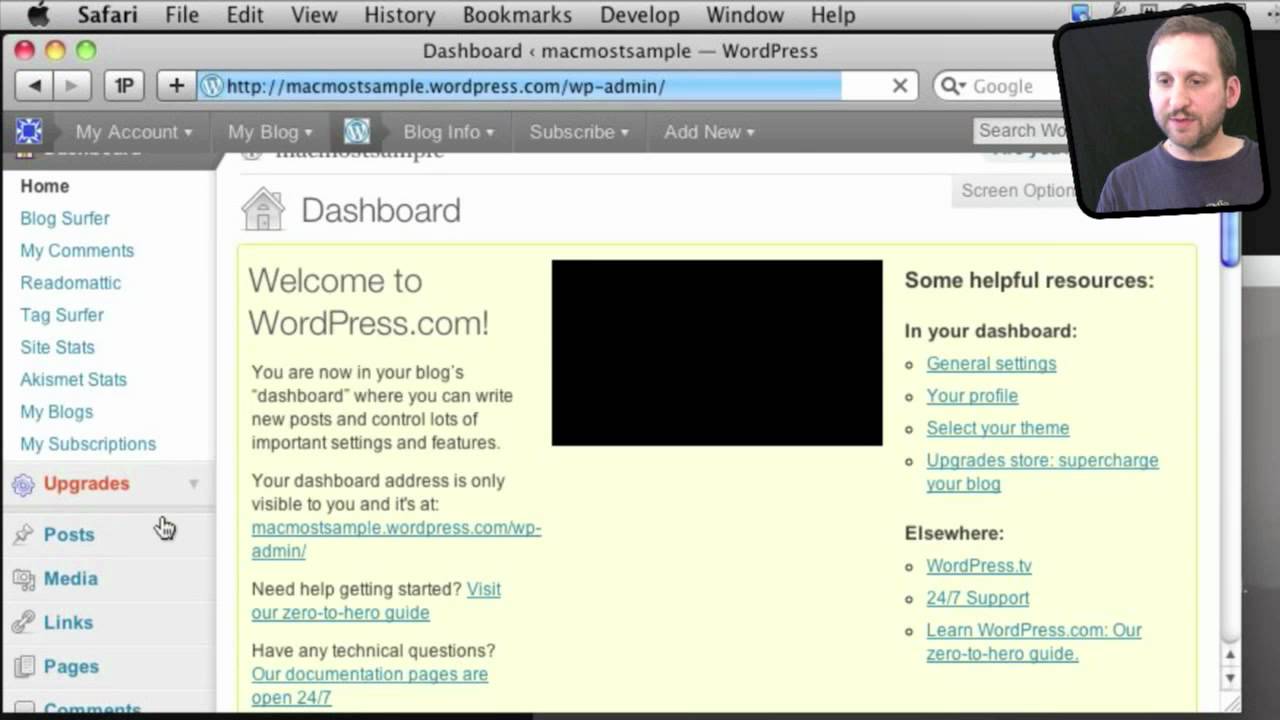
Task: Open the Safari menu
Action: (x=107, y=15)
